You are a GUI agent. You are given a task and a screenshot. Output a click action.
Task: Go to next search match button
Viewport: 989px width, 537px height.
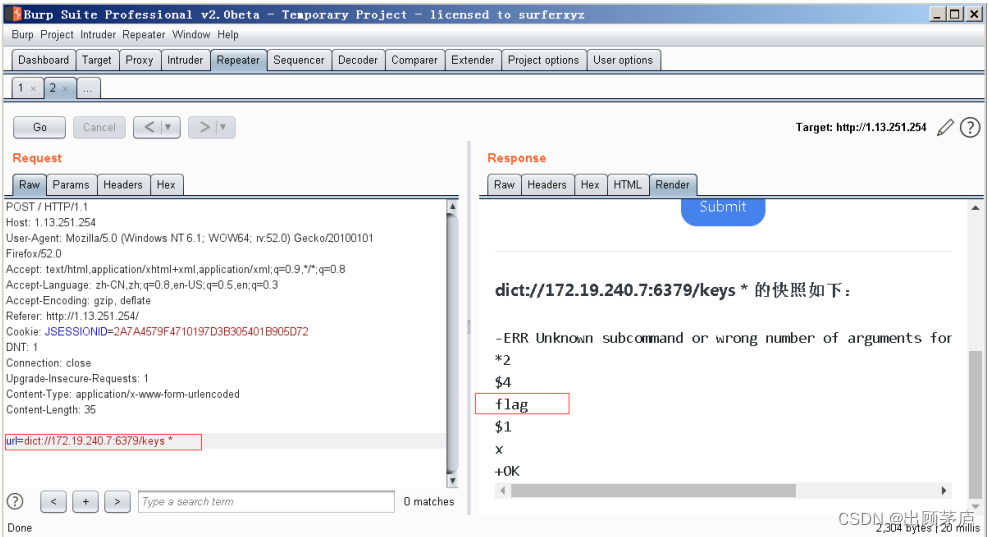117,502
